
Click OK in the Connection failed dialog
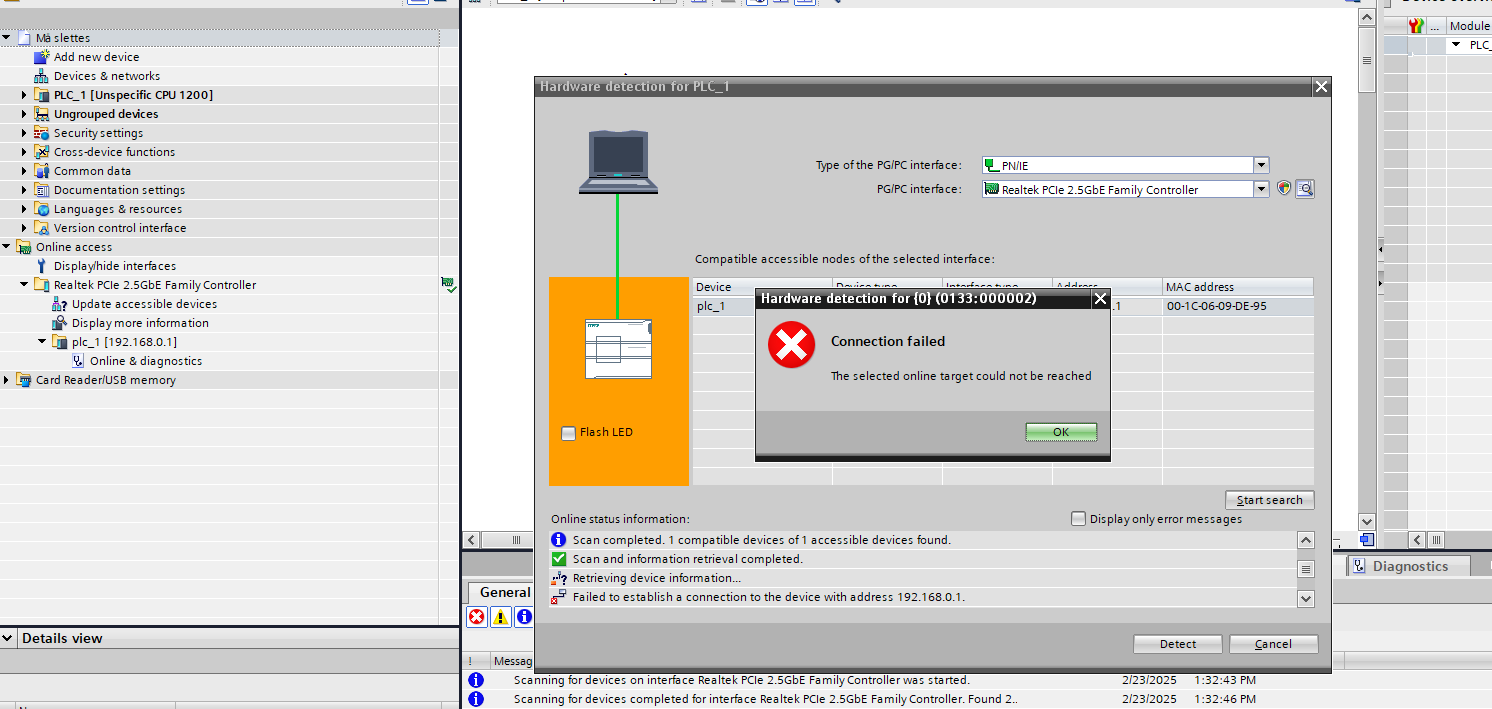pos(1061,432)
